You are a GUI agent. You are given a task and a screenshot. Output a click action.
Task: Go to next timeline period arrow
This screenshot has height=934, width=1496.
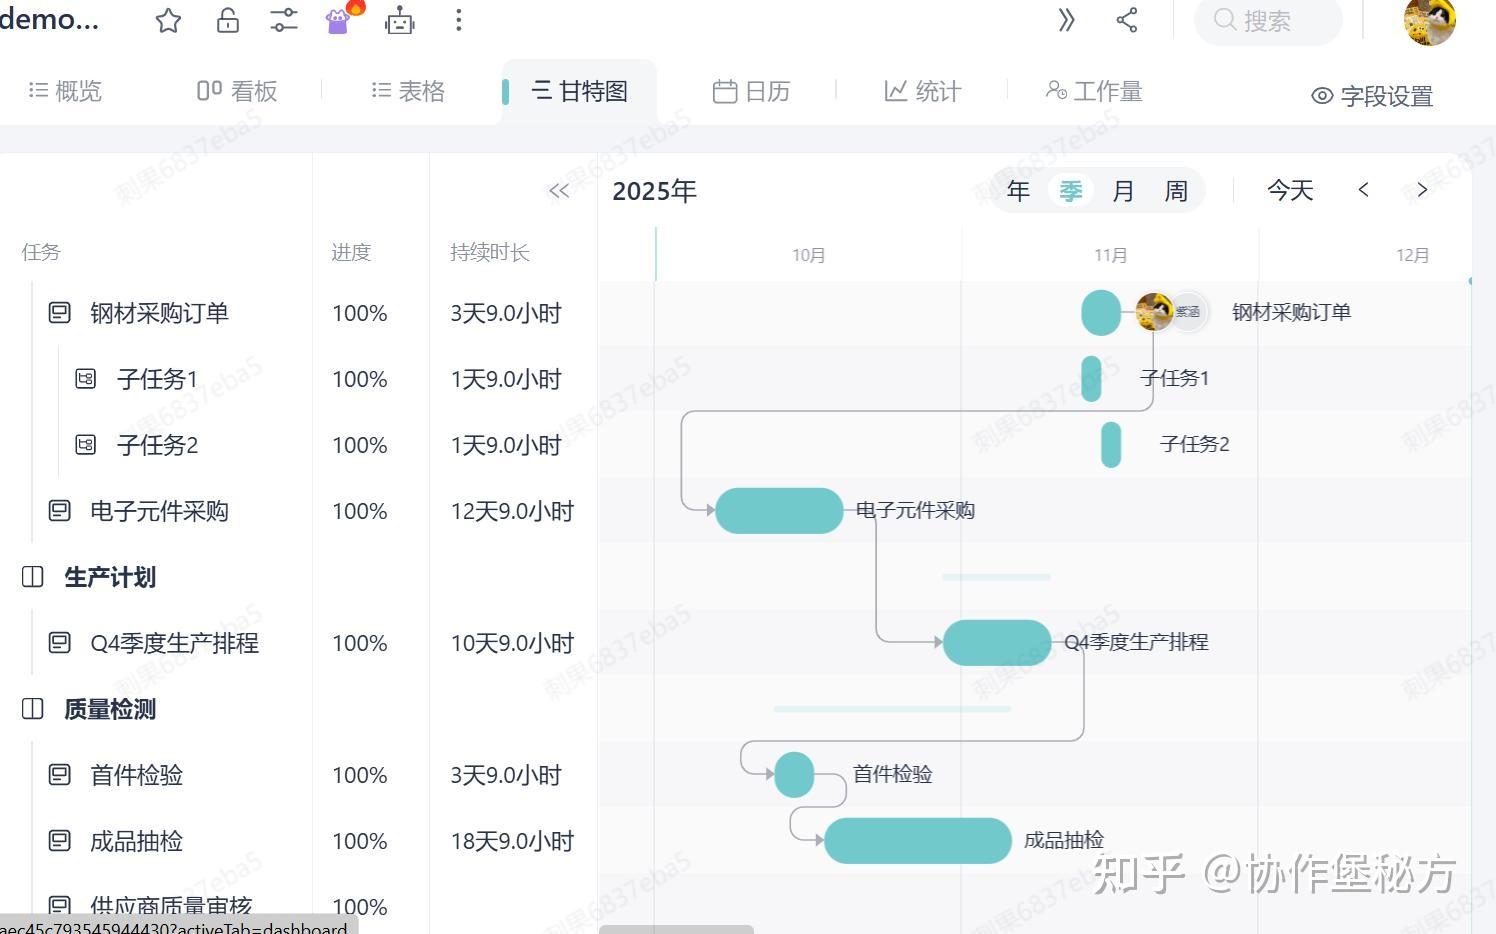tap(1422, 190)
